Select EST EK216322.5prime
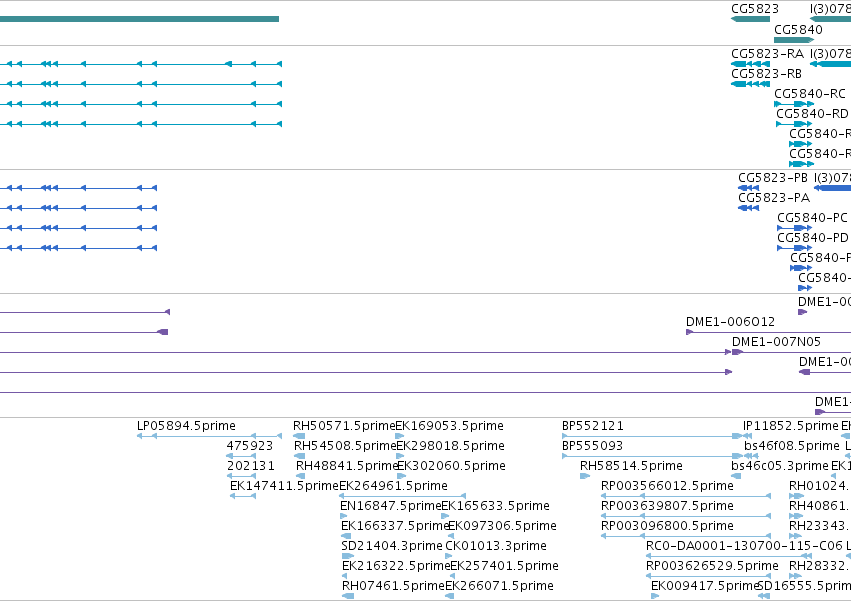Screen dimensions: 851x601 pyautogui.click(x=396, y=566)
